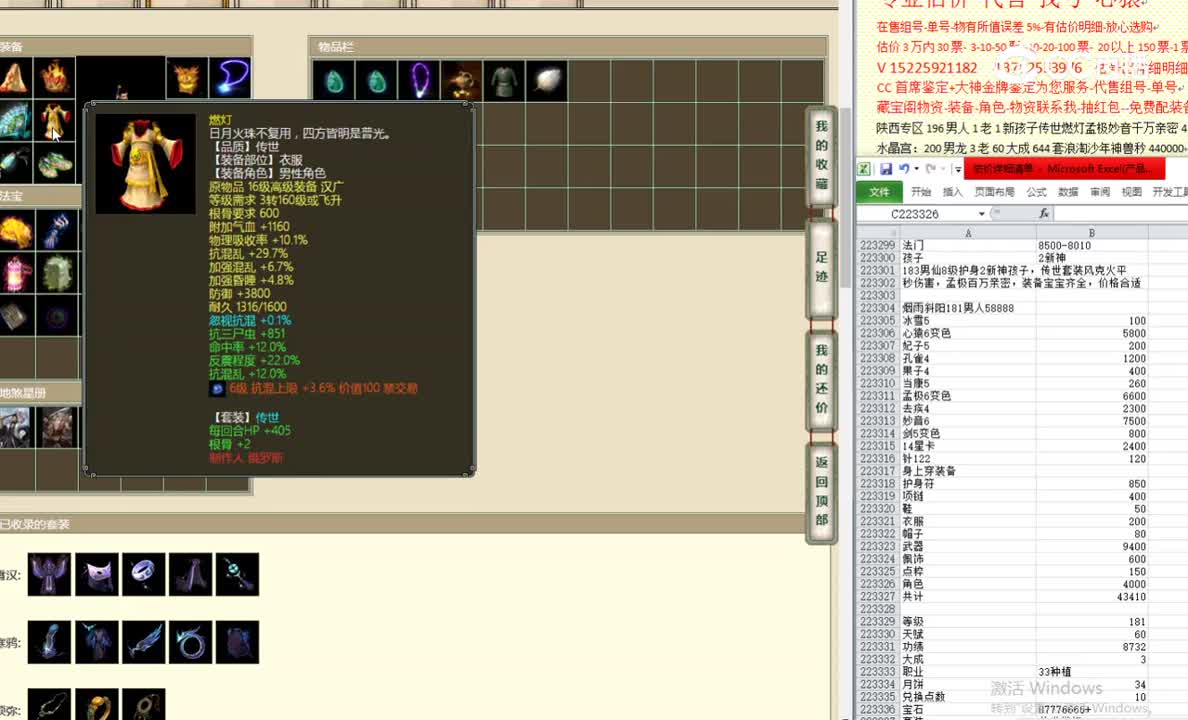Click the Excel formula bar field

pos(1121,214)
